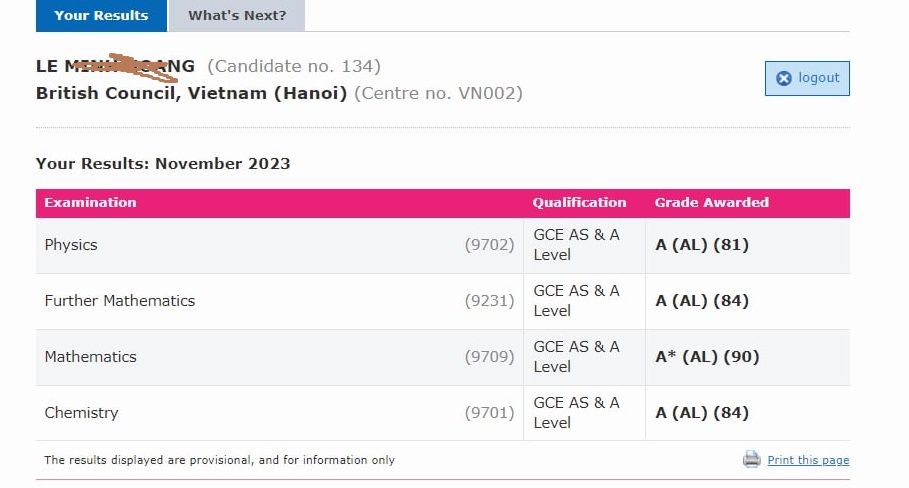Open the Print this page link
Screen dimensions: 909x488
tap(808, 460)
